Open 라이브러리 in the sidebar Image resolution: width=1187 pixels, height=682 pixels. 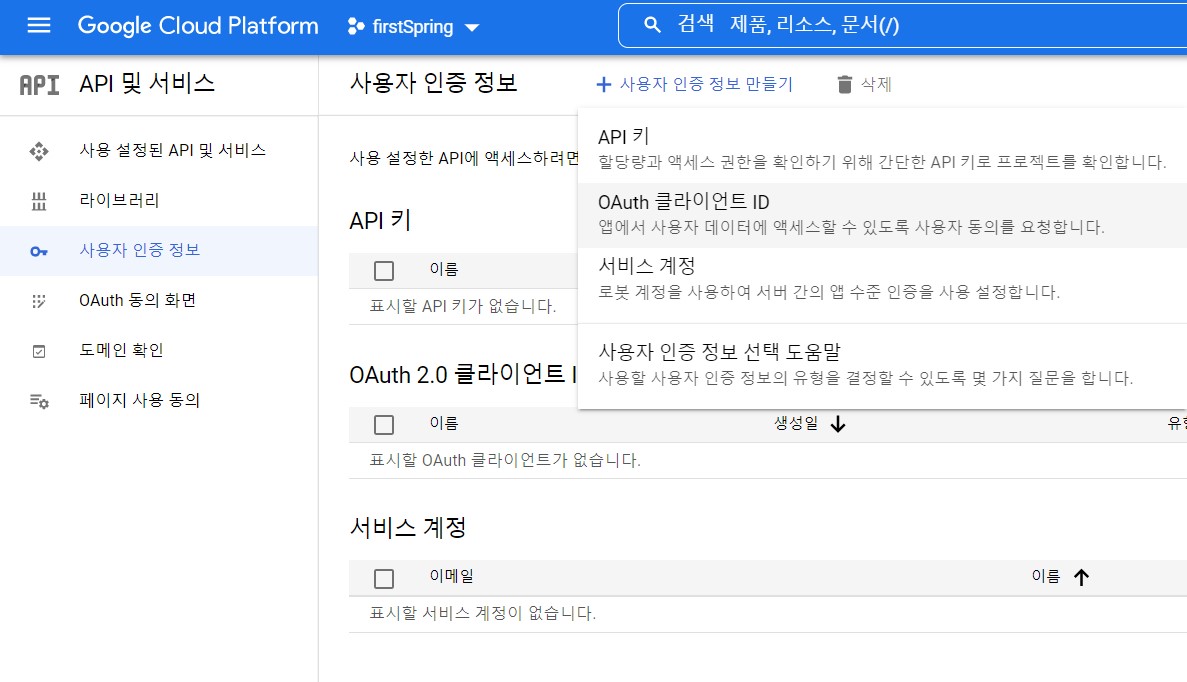click(x=159, y=201)
